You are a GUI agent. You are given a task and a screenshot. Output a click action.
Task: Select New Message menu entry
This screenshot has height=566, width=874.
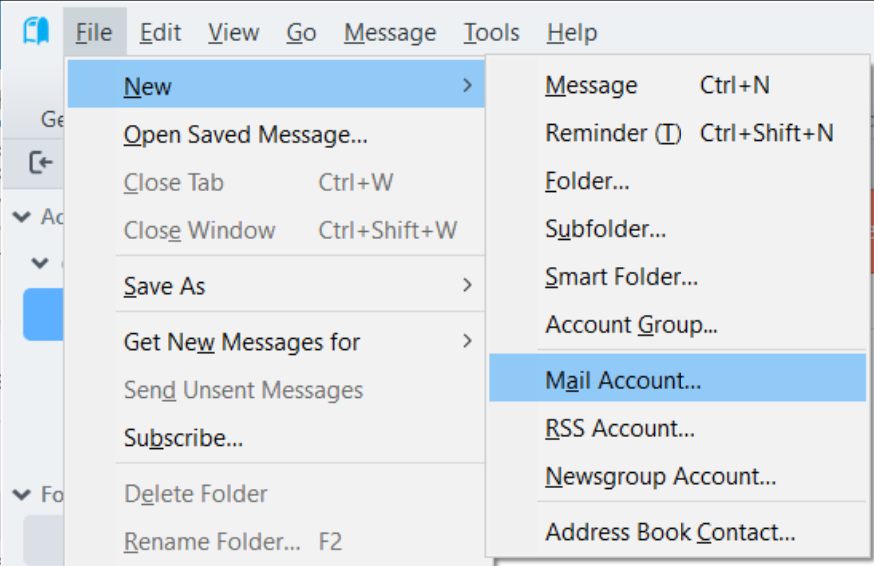tap(591, 86)
